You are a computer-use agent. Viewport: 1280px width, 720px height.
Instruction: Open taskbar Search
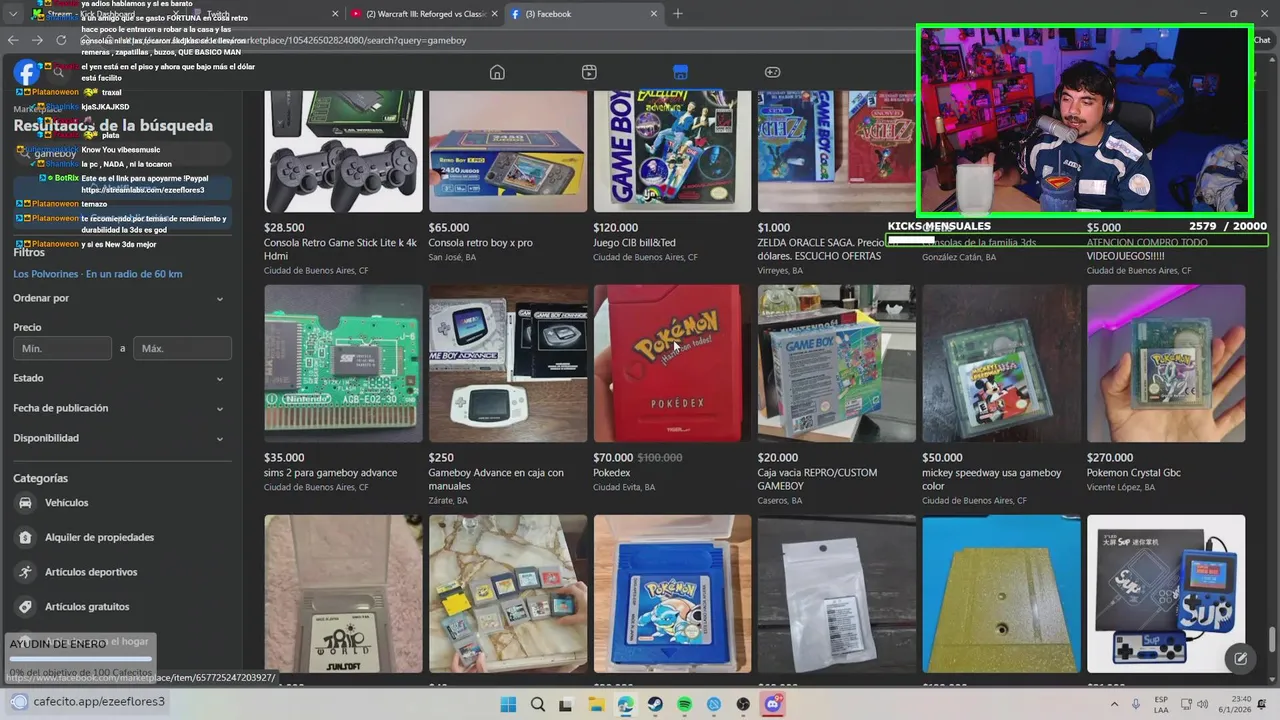coord(538,704)
